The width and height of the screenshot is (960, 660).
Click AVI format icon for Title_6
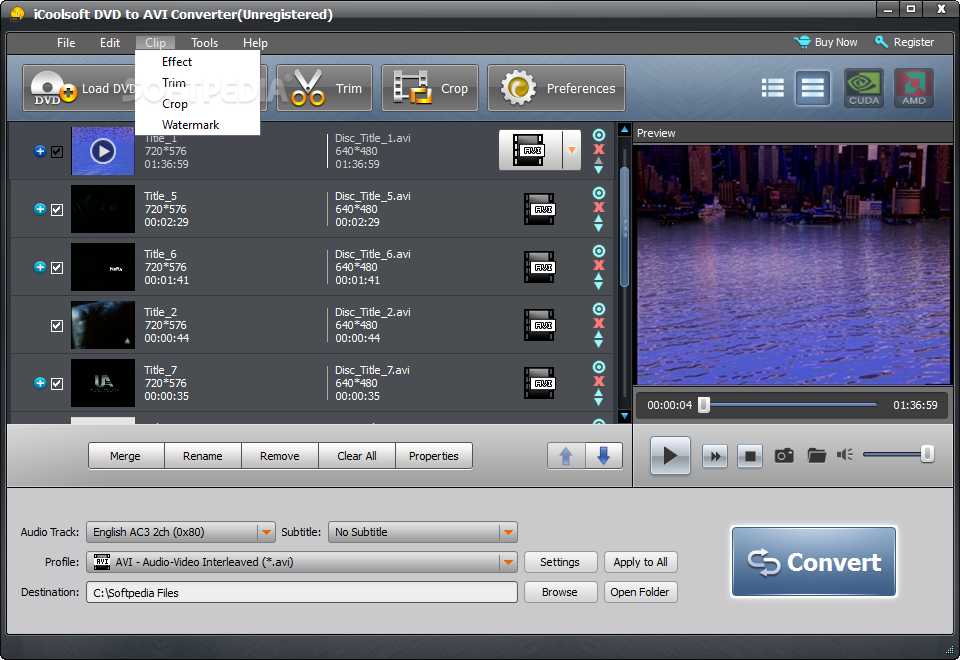click(539, 268)
